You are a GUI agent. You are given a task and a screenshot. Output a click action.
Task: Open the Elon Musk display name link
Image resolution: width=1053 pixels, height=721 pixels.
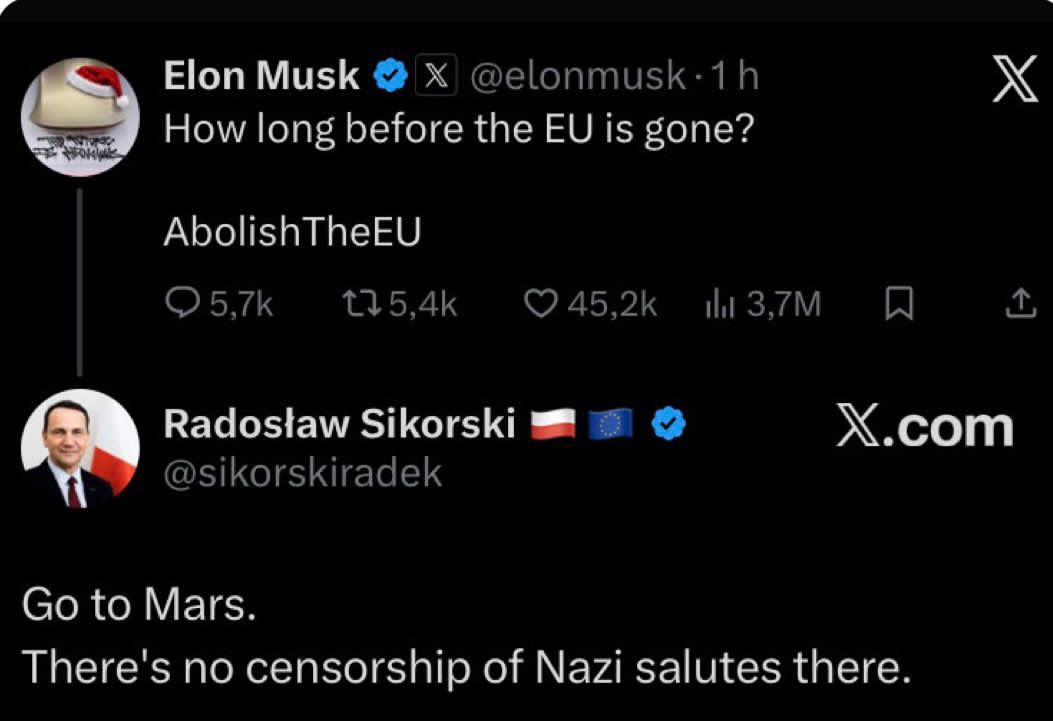pos(262,76)
